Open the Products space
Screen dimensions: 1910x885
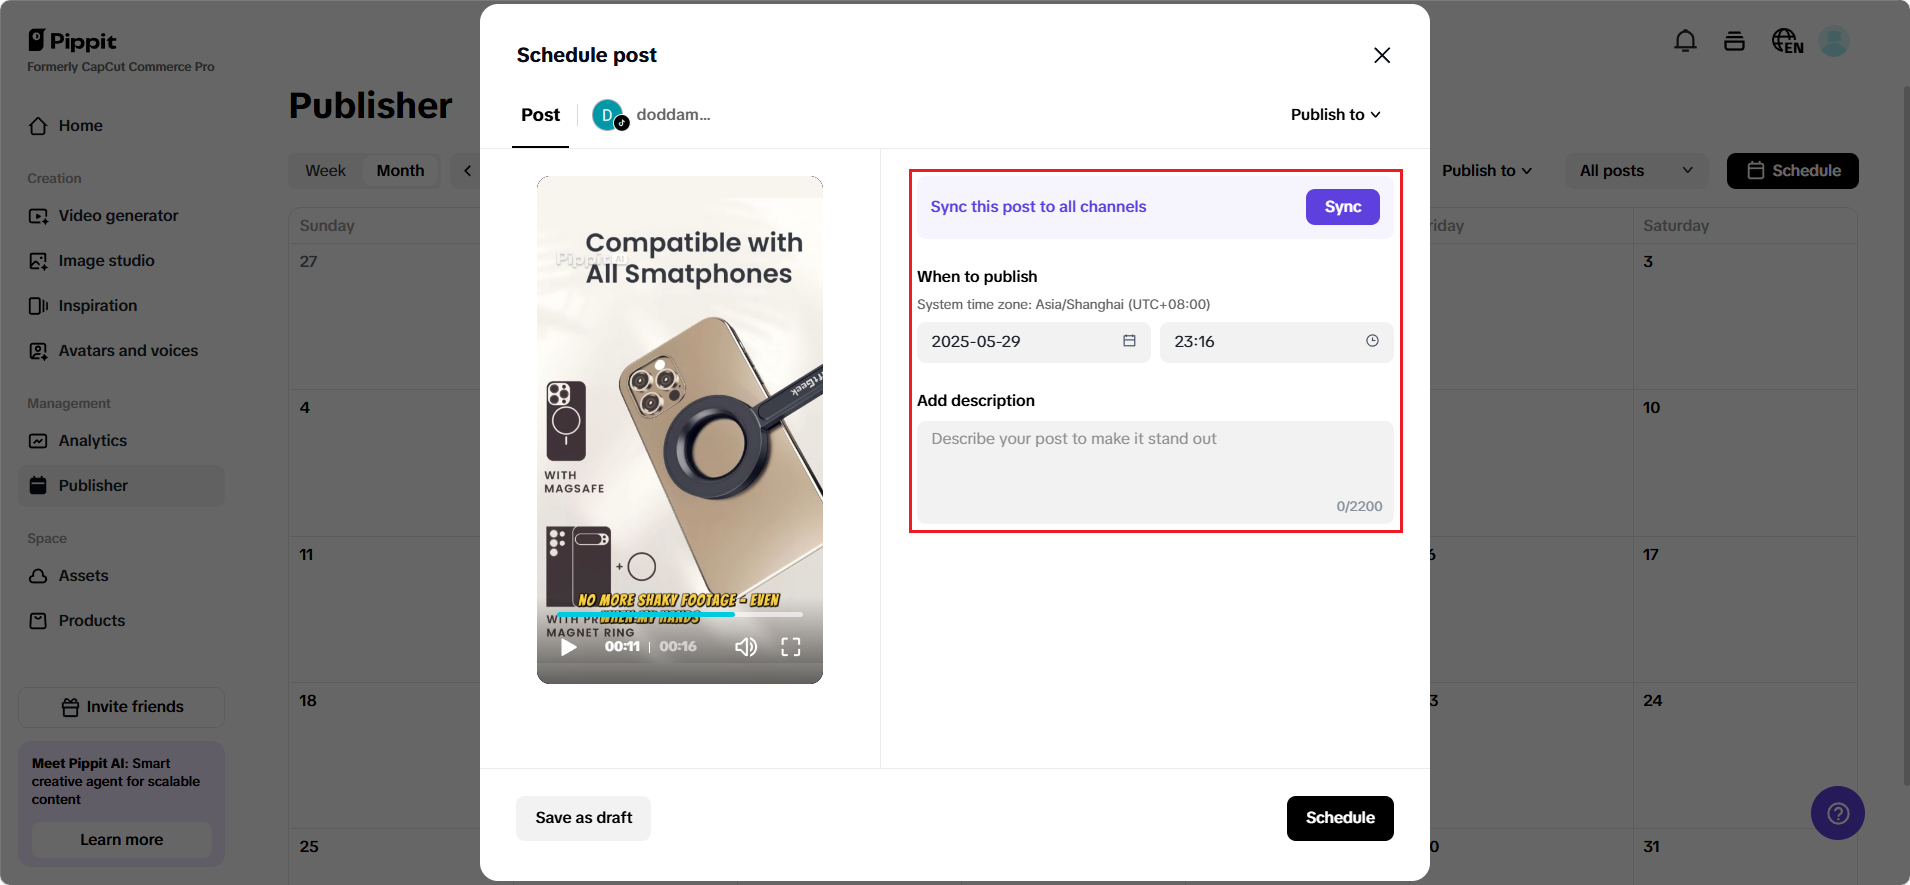(91, 620)
